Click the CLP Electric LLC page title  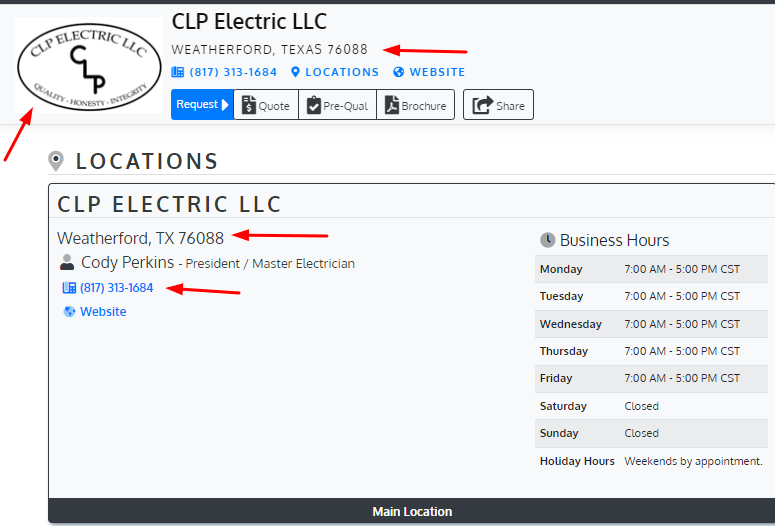(x=249, y=22)
